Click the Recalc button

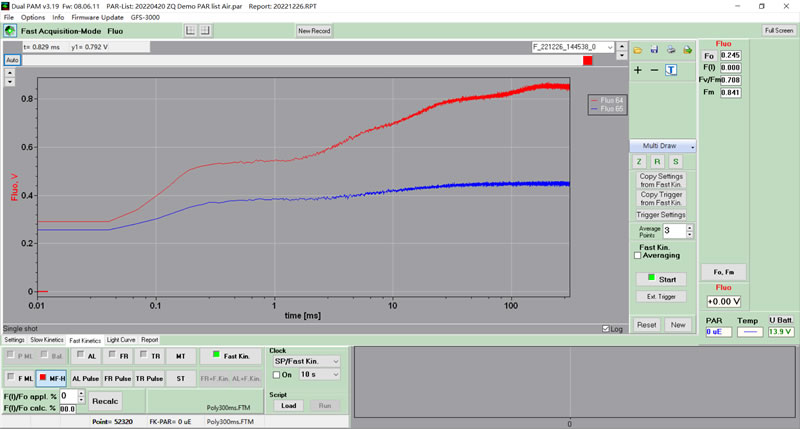pos(105,401)
